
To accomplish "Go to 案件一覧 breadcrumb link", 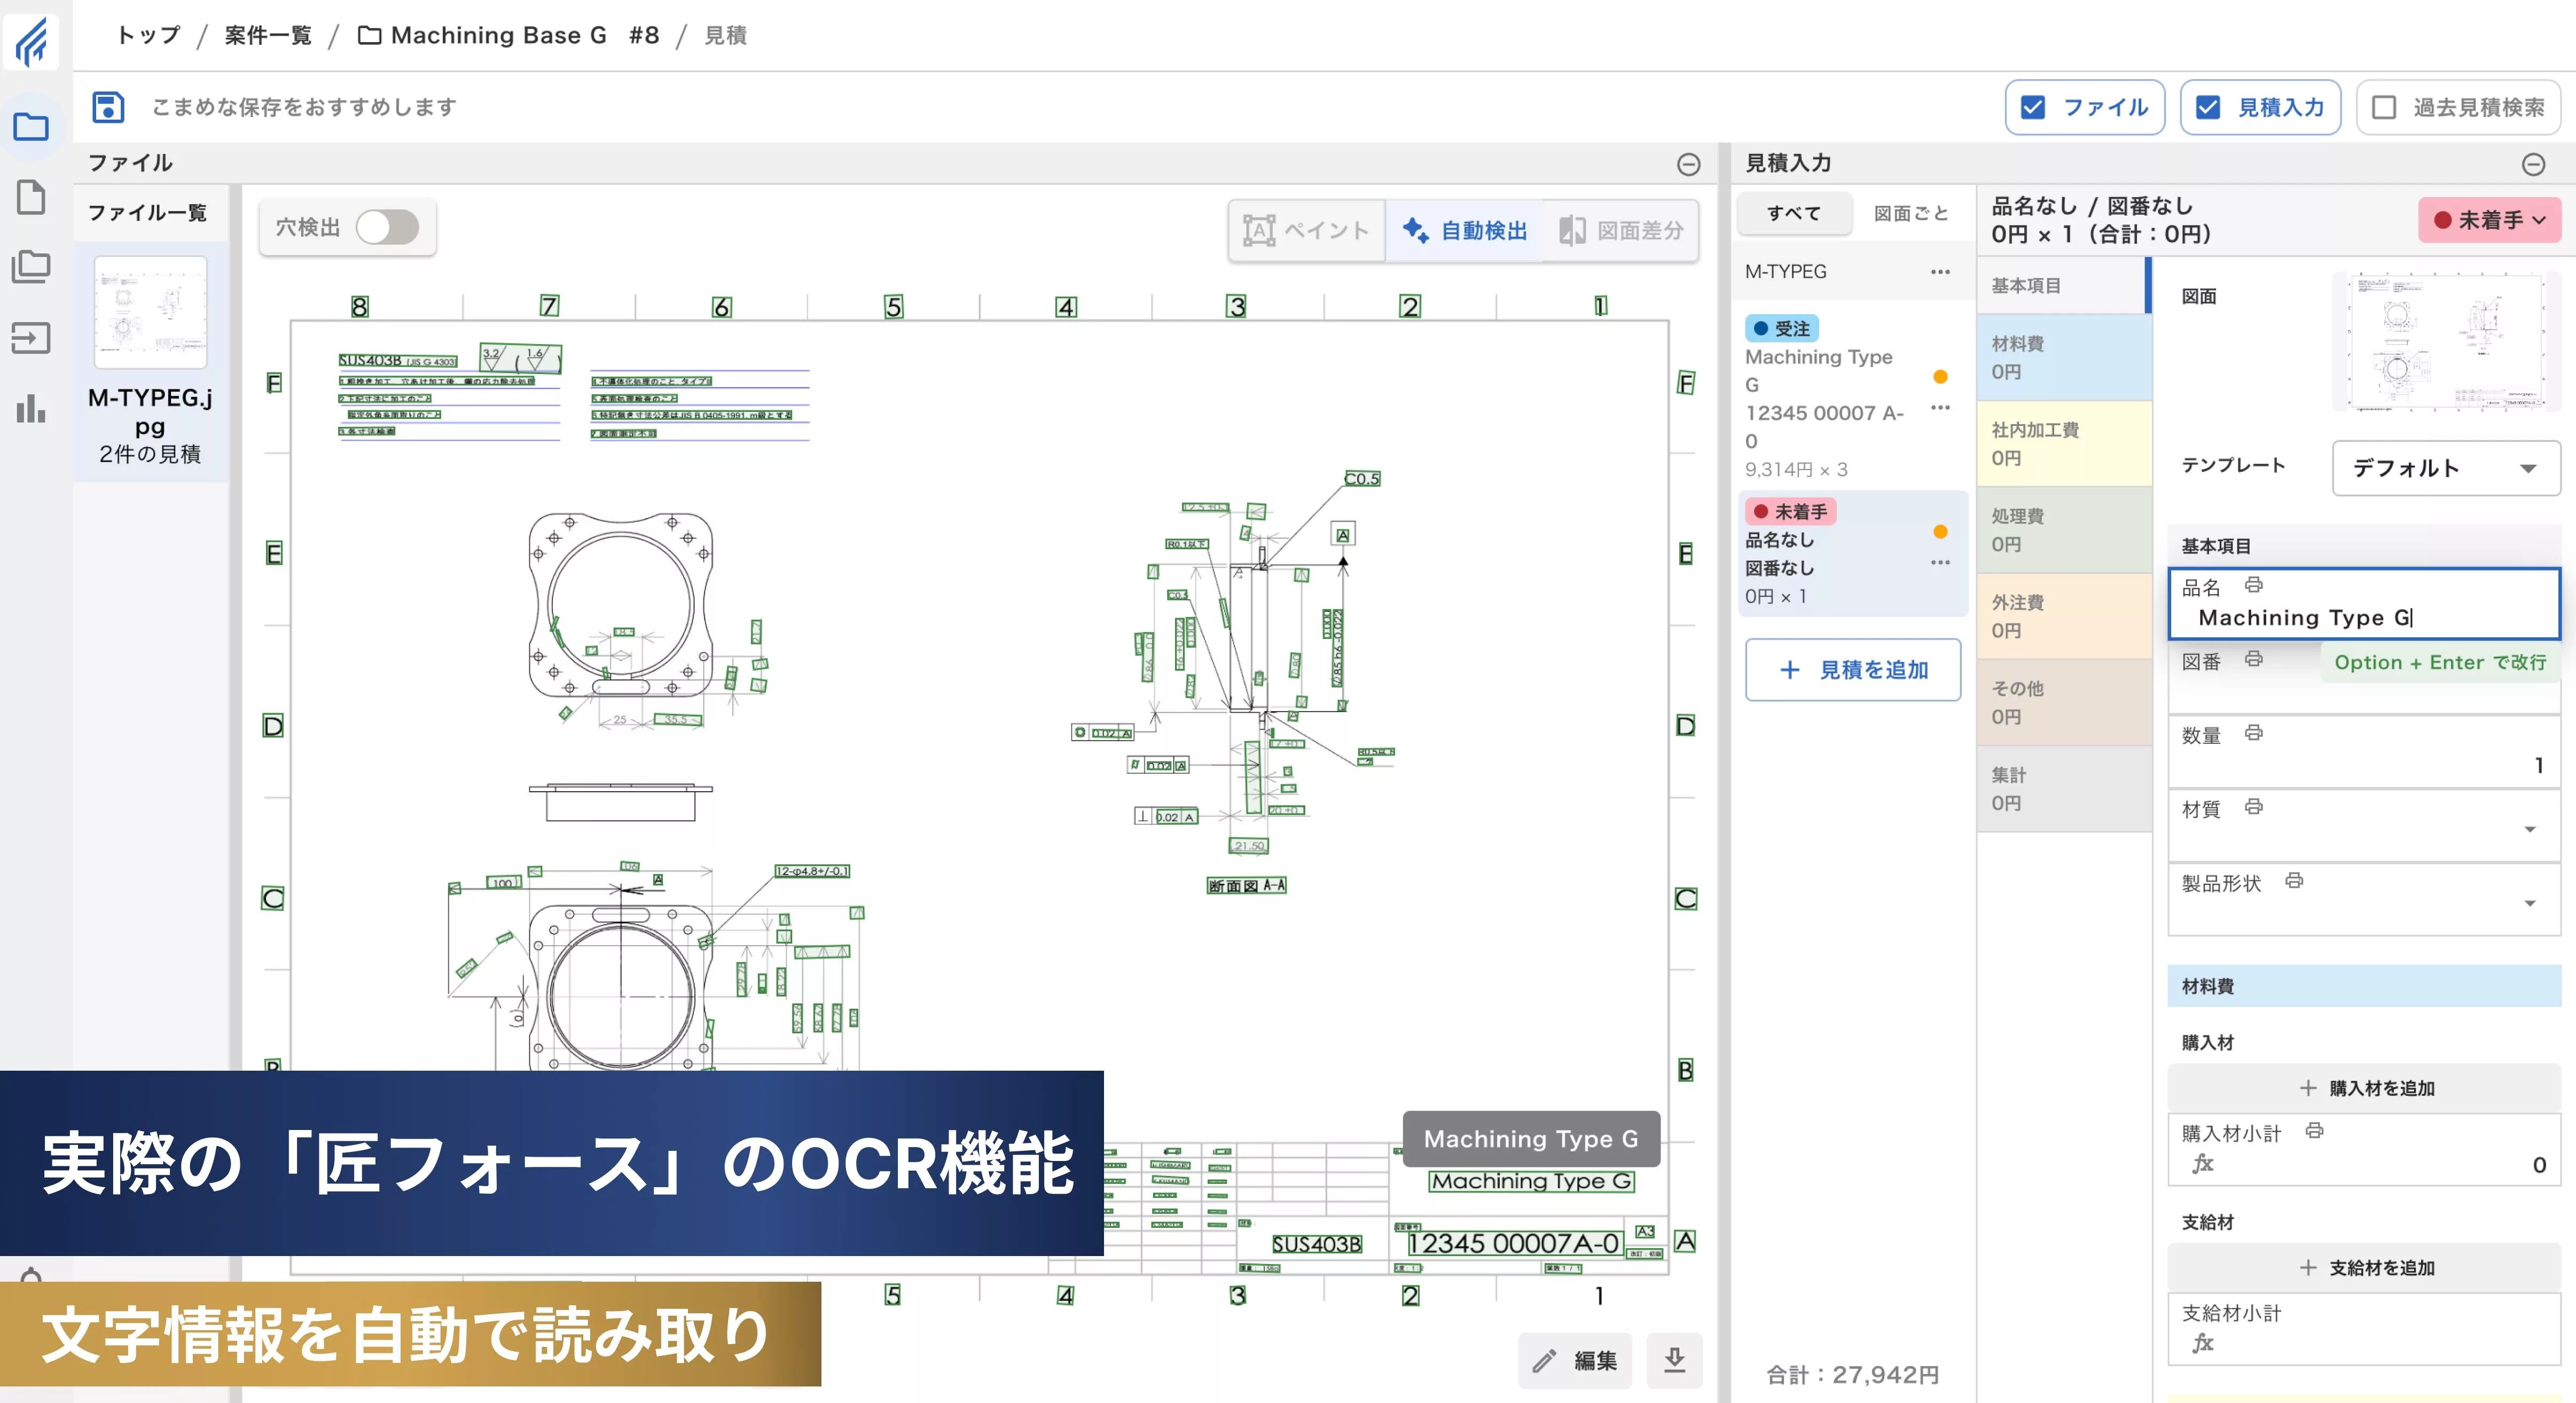I will click(x=268, y=36).
